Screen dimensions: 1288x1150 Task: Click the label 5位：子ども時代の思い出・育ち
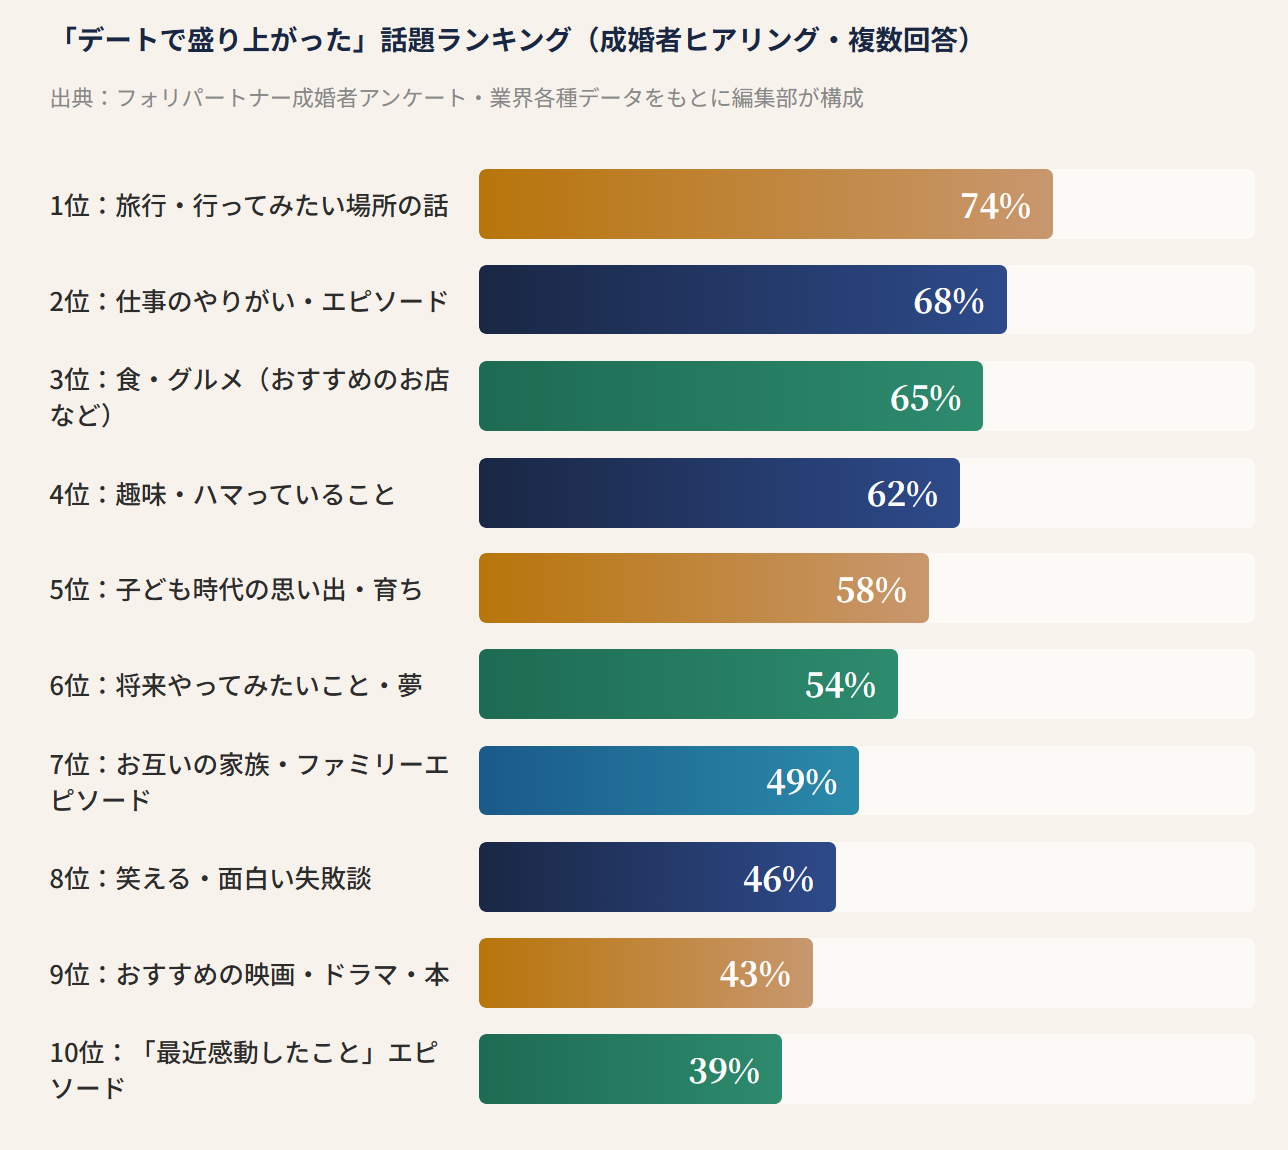pyautogui.click(x=236, y=589)
